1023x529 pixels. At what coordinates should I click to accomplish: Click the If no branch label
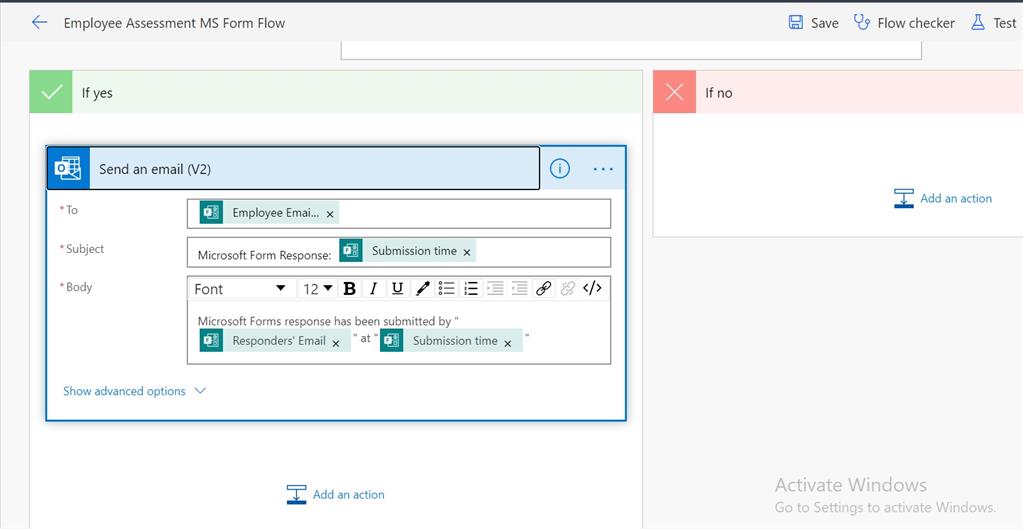718,93
